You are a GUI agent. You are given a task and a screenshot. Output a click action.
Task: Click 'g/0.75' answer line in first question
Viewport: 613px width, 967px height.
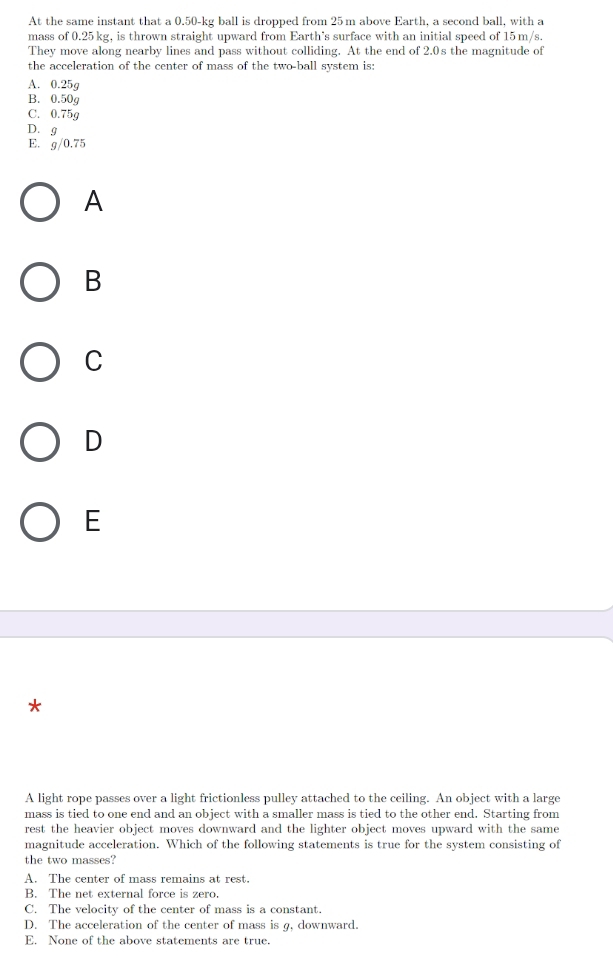[57, 144]
